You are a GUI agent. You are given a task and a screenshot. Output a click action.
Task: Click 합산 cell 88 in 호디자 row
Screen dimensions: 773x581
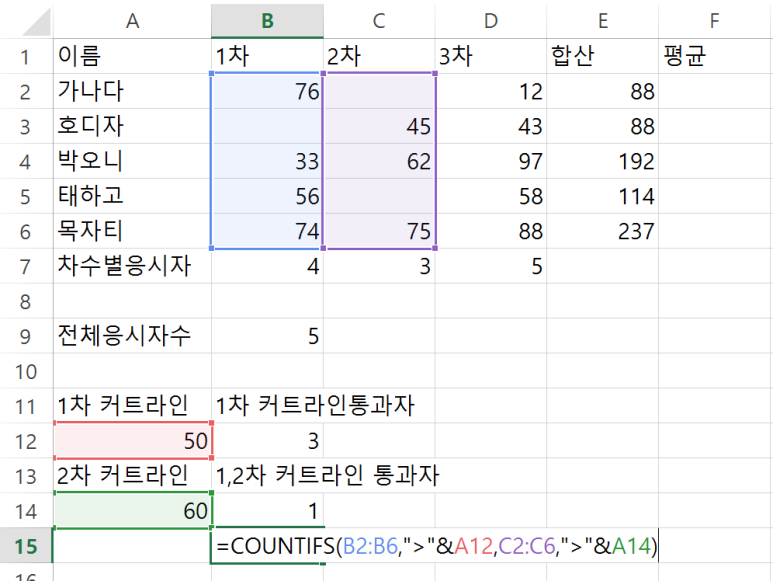tap(602, 127)
